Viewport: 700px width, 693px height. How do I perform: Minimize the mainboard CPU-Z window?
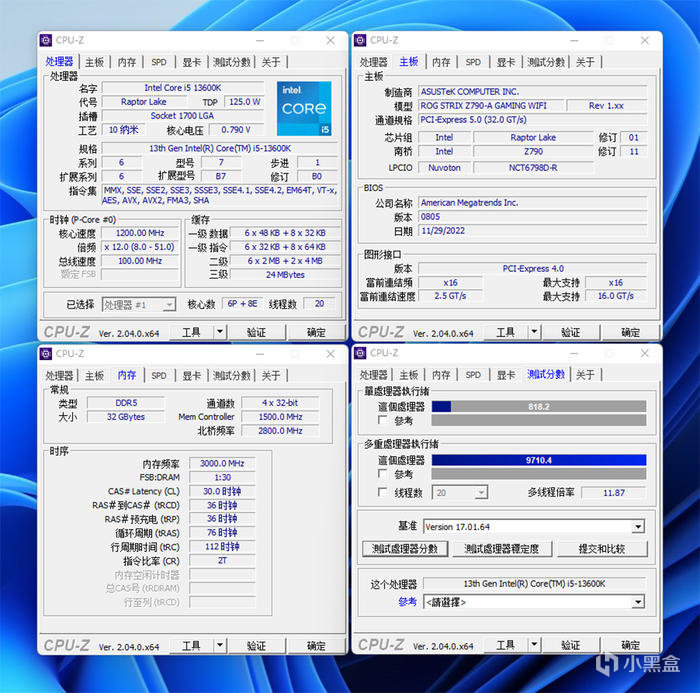point(574,41)
